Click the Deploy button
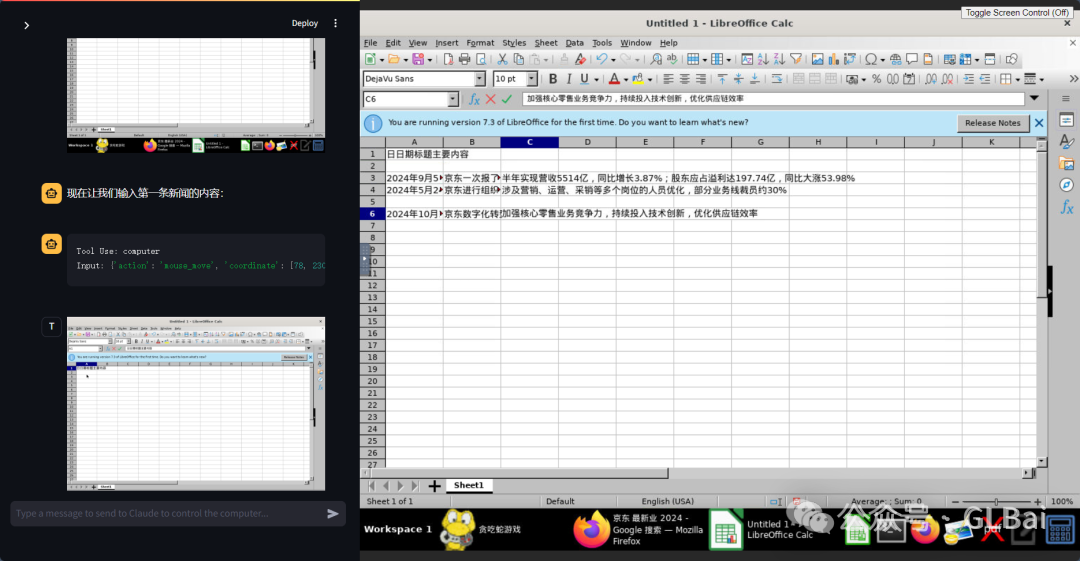Viewport: 1080px width, 561px height. (x=305, y=23)
